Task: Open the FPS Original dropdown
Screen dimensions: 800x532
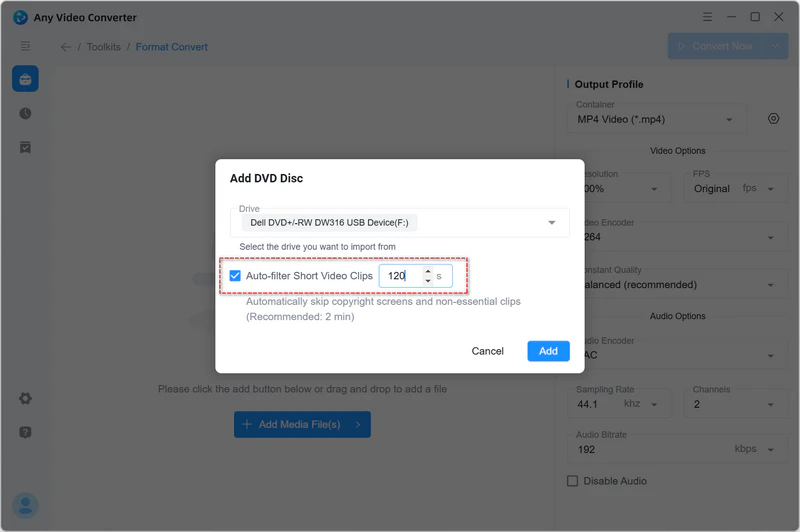Action: (x=736, y=188)
